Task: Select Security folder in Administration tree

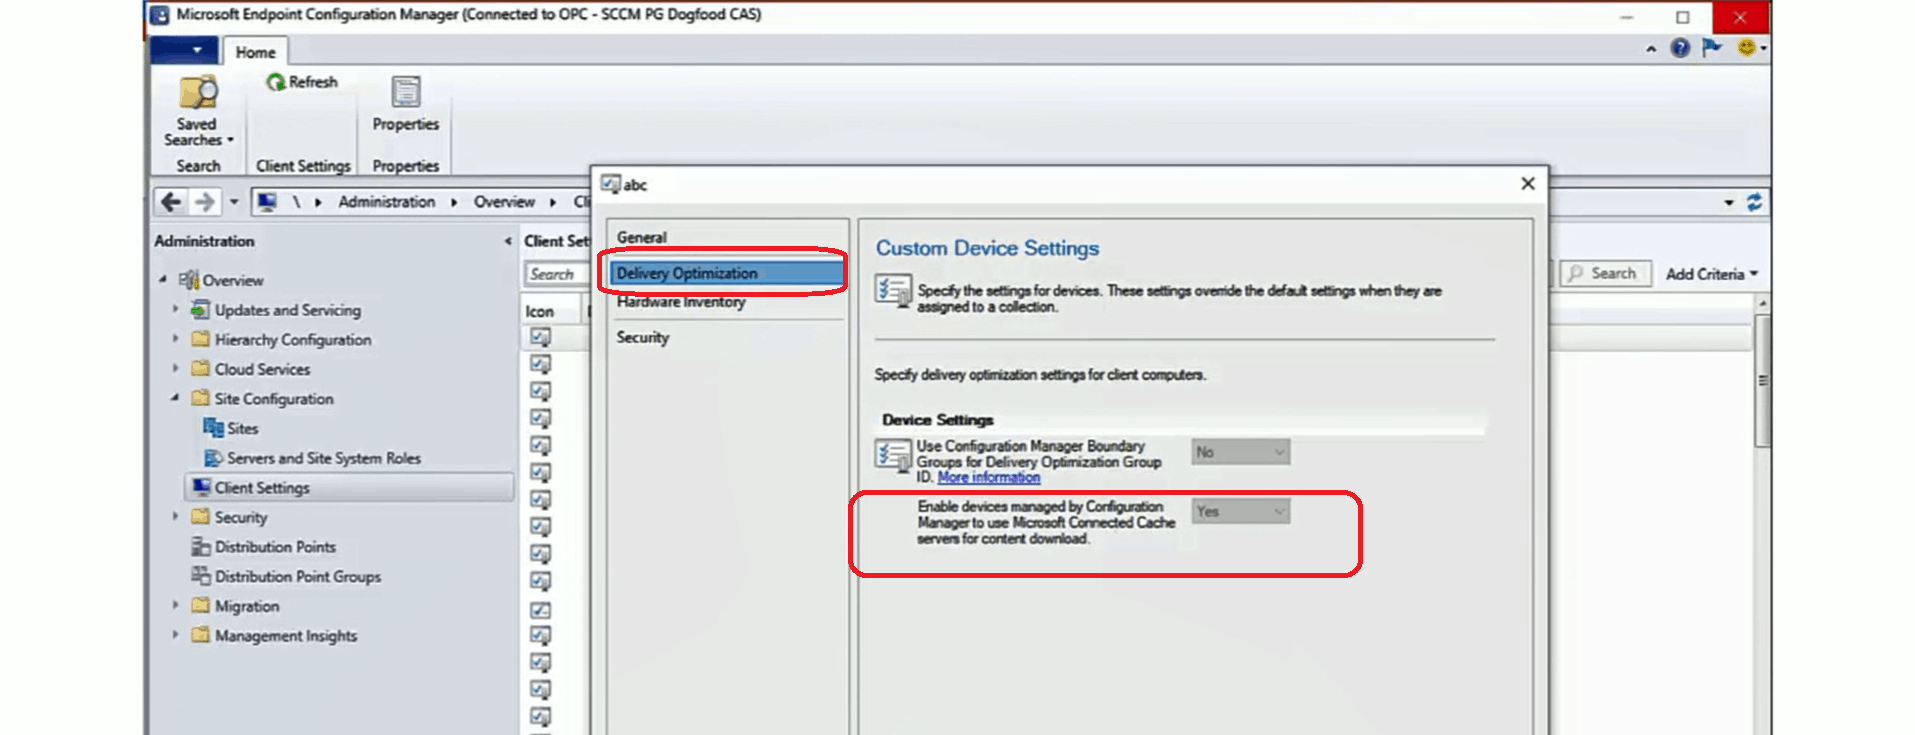Action: [241, 517]
